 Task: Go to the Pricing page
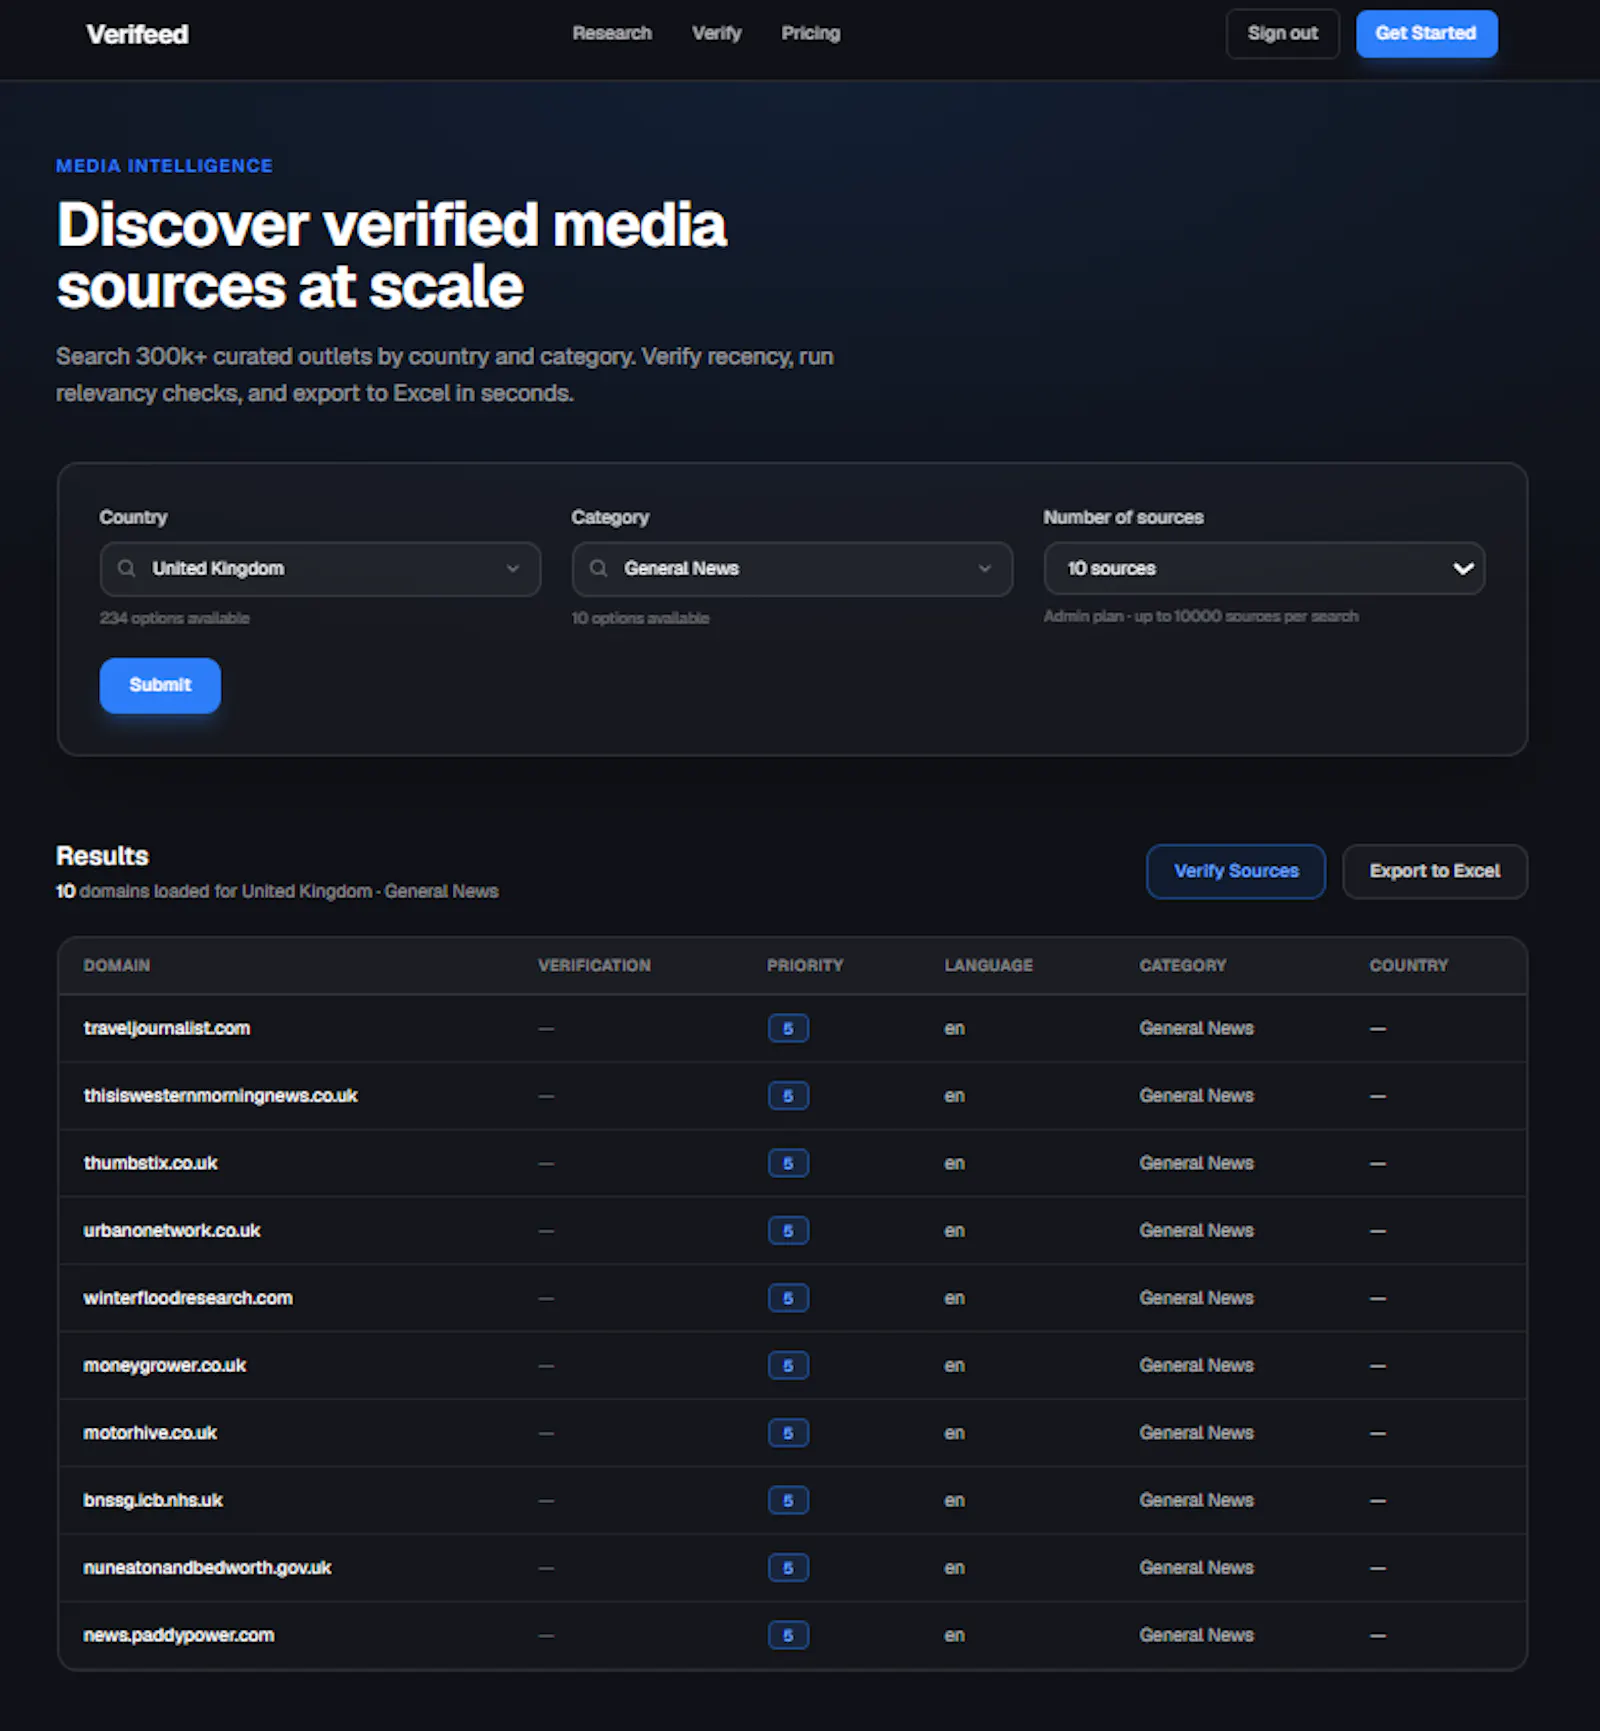[811, 33]
